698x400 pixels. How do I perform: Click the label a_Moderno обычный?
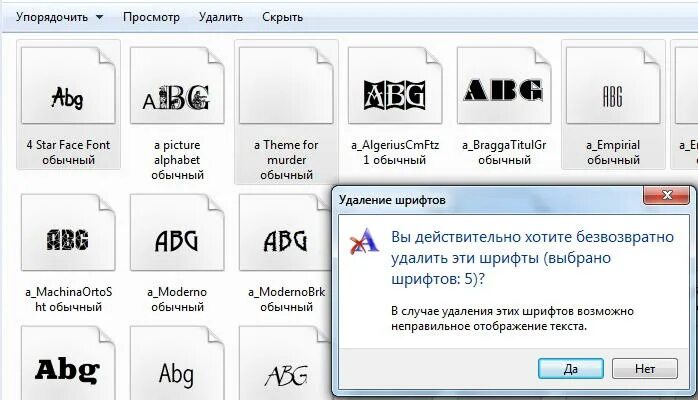point(177,299)
